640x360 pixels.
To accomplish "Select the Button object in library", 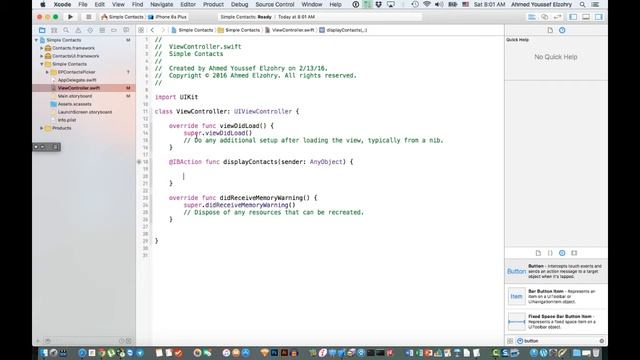I will [x=556, y=271].
